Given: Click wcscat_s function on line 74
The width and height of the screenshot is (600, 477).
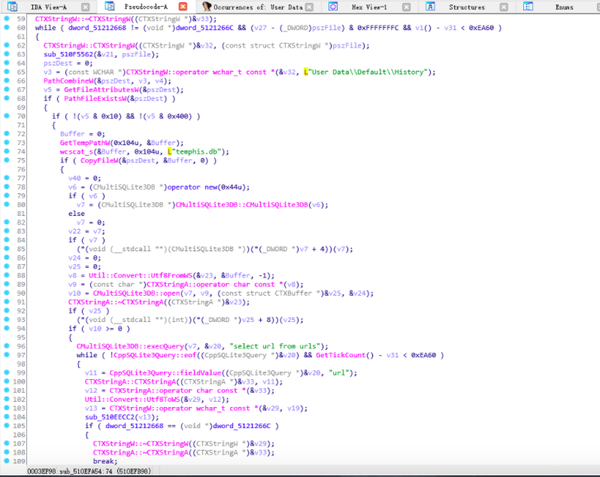Looking at the screenshot, I should click(76, 151).
